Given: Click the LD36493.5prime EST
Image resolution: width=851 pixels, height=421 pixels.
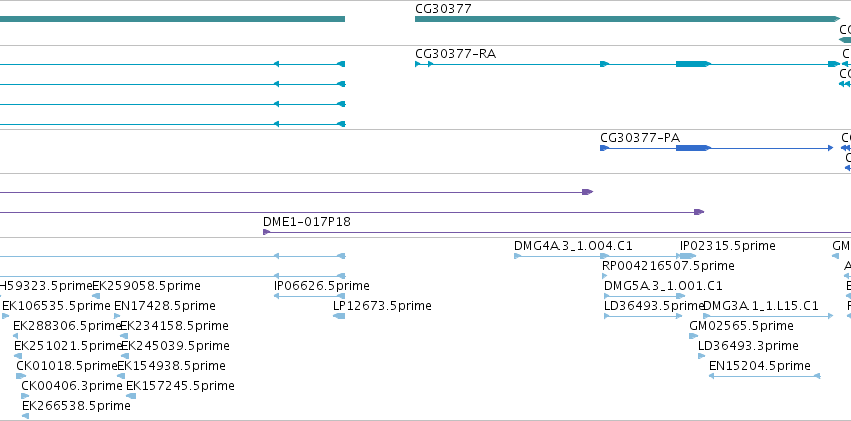Looking at the screenshot, I should click(x=643, y=316).
